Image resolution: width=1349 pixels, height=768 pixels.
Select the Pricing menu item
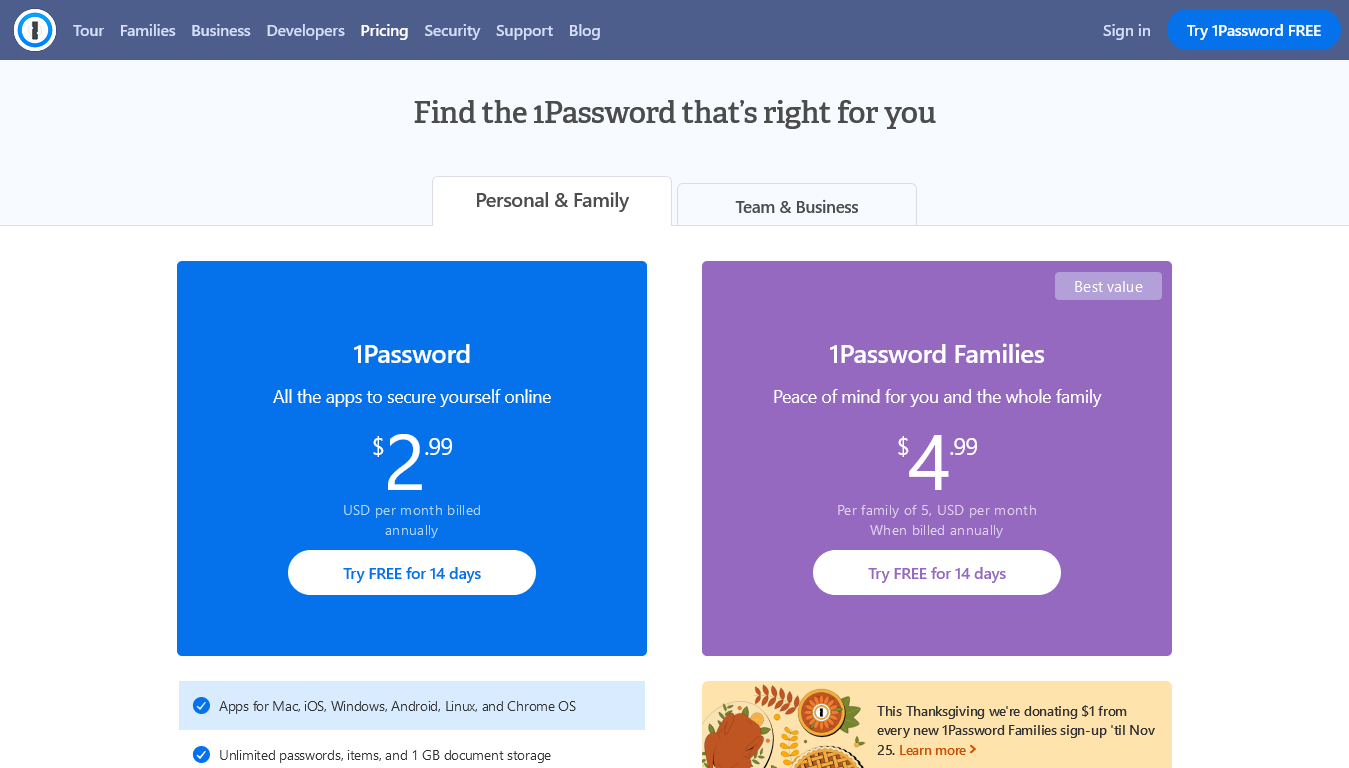click(384, 30)
